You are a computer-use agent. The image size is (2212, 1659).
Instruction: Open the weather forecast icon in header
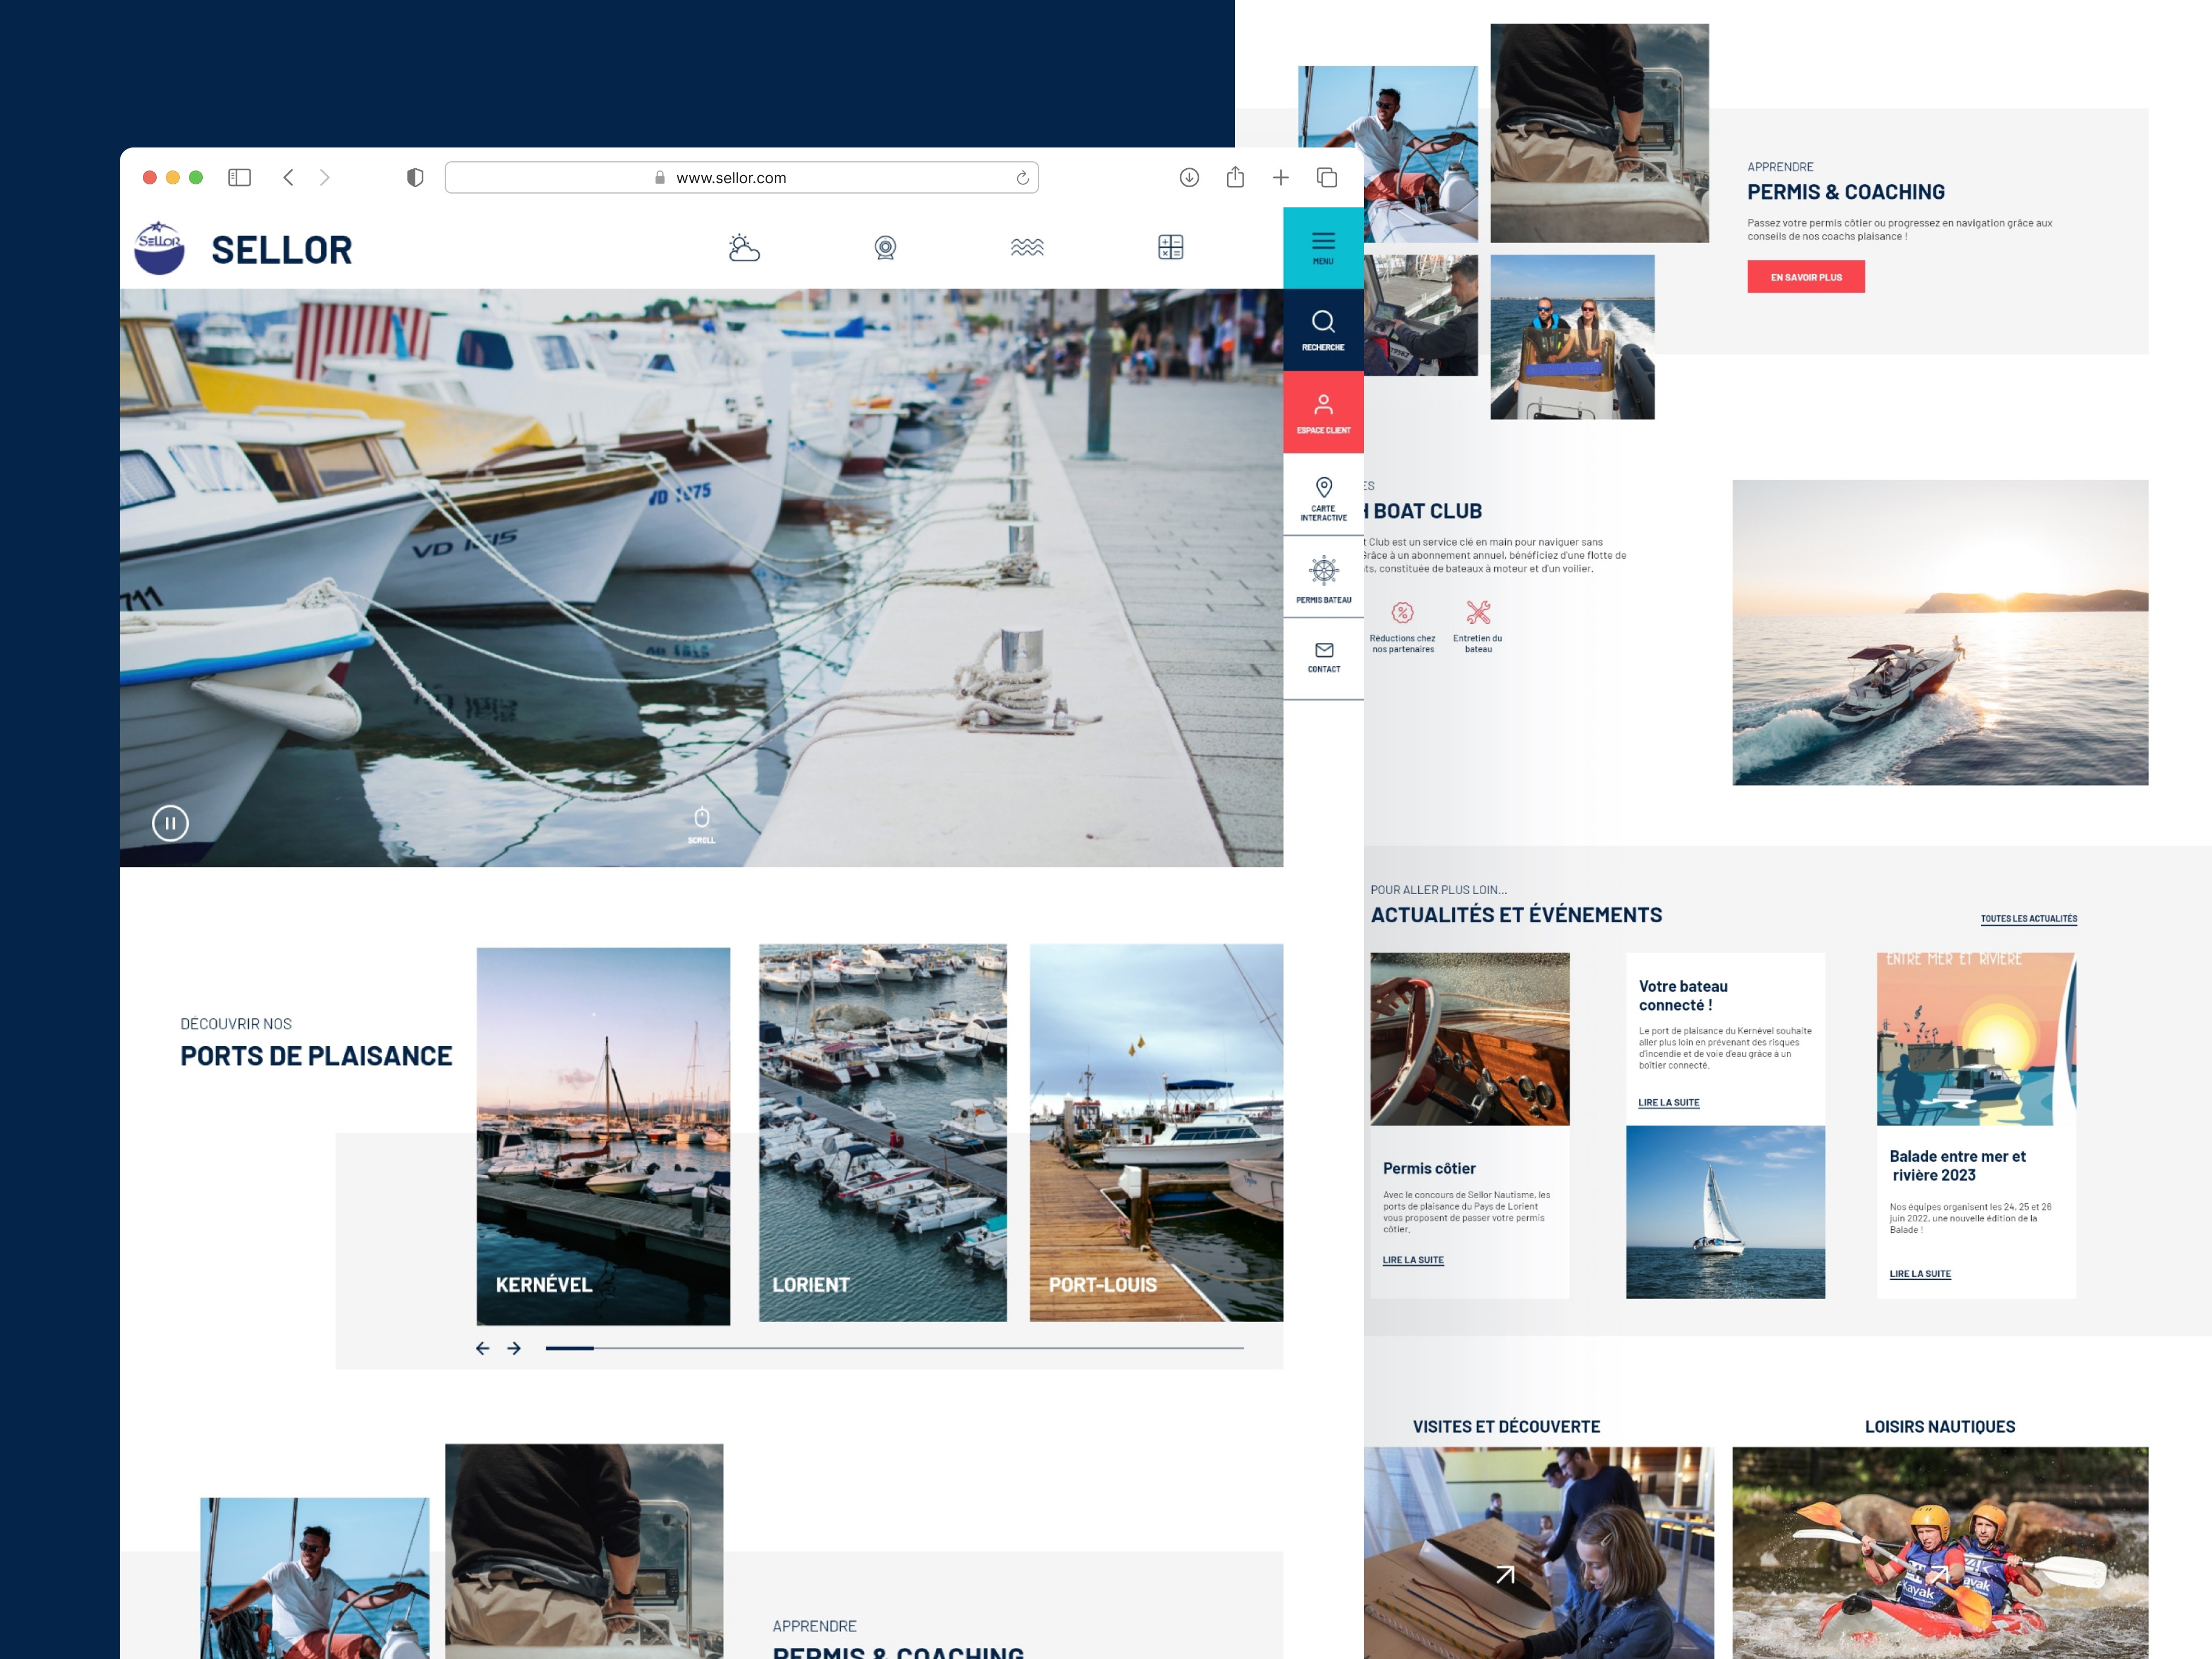coord(744,247)
